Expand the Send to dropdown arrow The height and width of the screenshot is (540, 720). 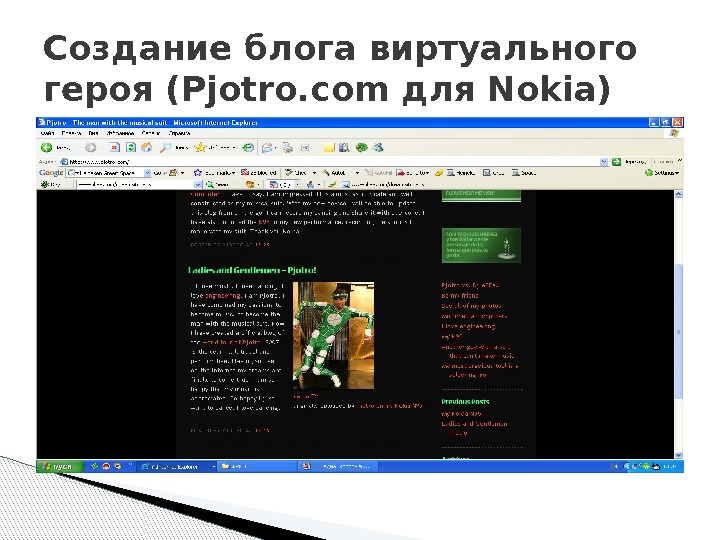point(427,173)
